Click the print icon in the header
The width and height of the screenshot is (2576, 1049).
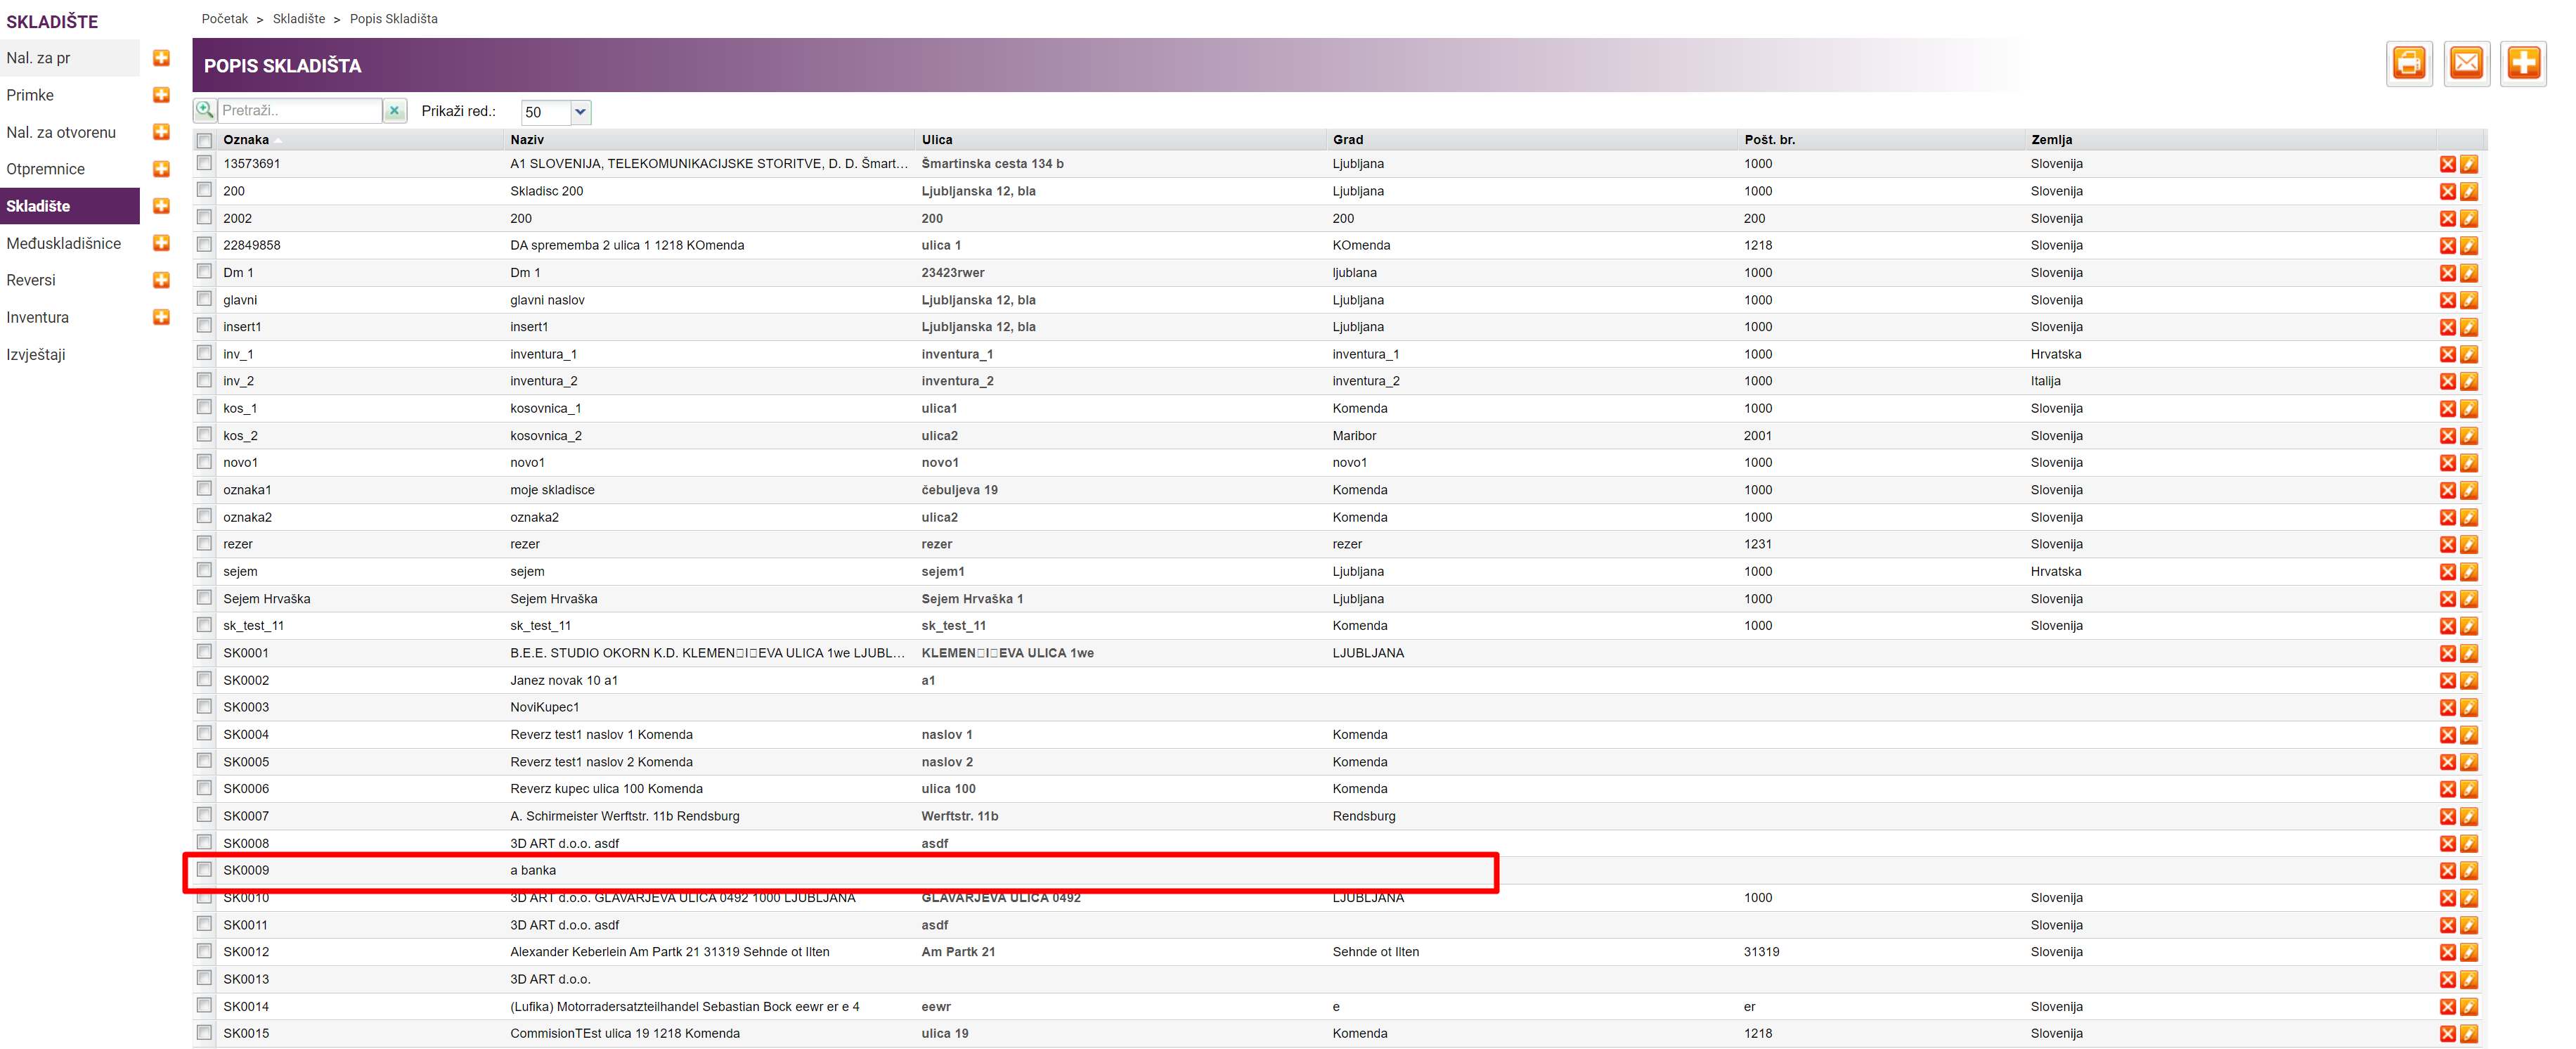pyautogui.click(x=2407, y=65)
